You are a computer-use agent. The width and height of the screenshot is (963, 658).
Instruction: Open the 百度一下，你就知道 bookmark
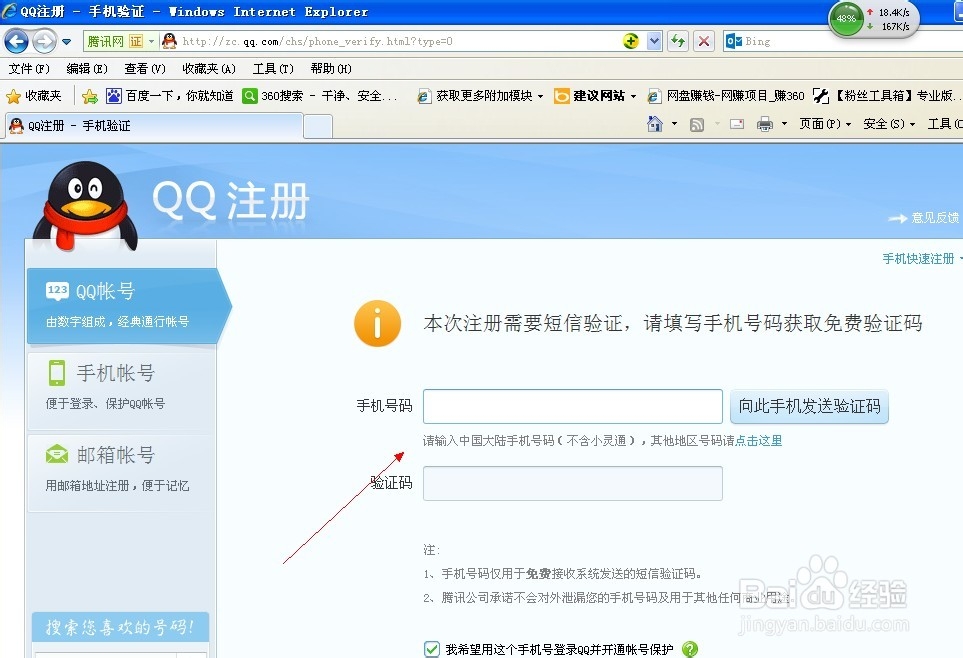170,96
